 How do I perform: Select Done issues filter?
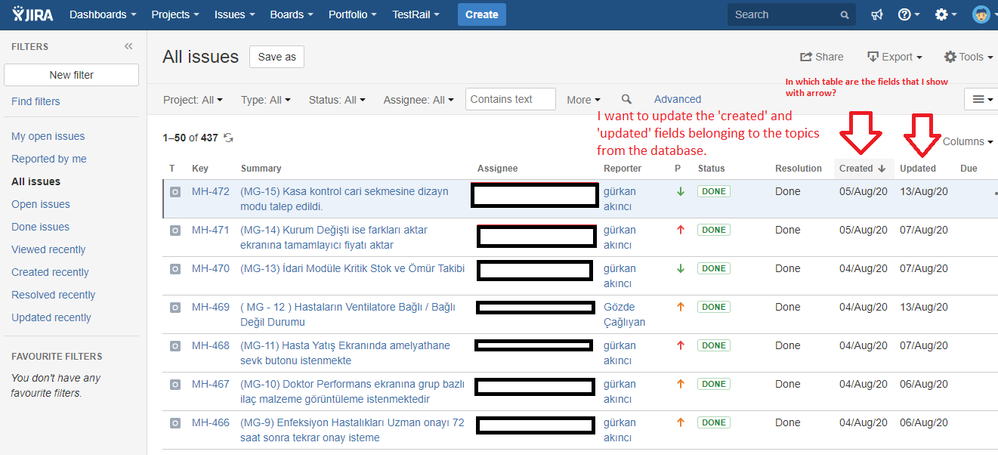(40, 227)
